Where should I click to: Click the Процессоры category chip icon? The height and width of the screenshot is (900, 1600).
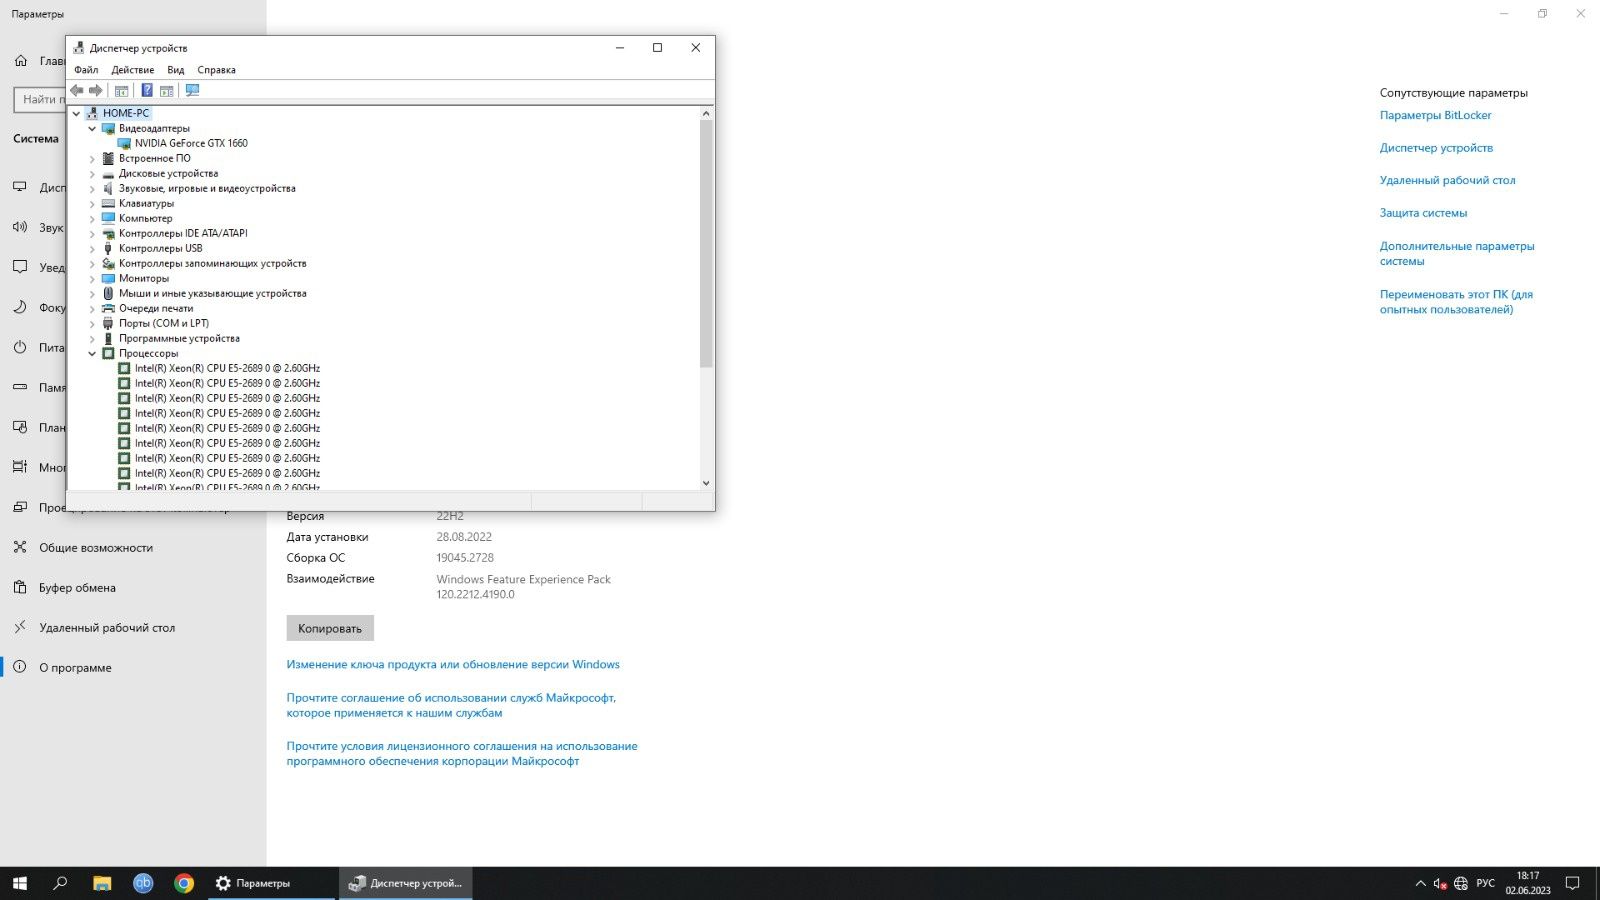[x=108, y=353]
